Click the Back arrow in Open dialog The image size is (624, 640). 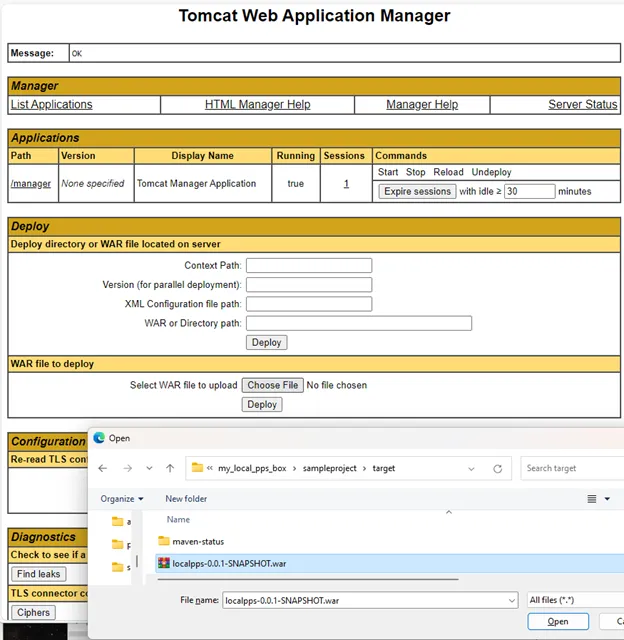tap(104, 468)
